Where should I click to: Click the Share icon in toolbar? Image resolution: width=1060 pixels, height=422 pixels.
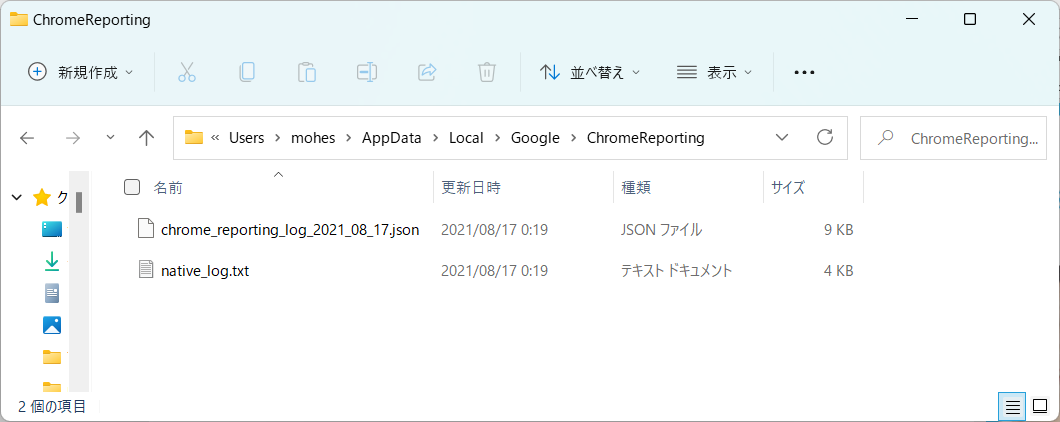tap(427, 72)
